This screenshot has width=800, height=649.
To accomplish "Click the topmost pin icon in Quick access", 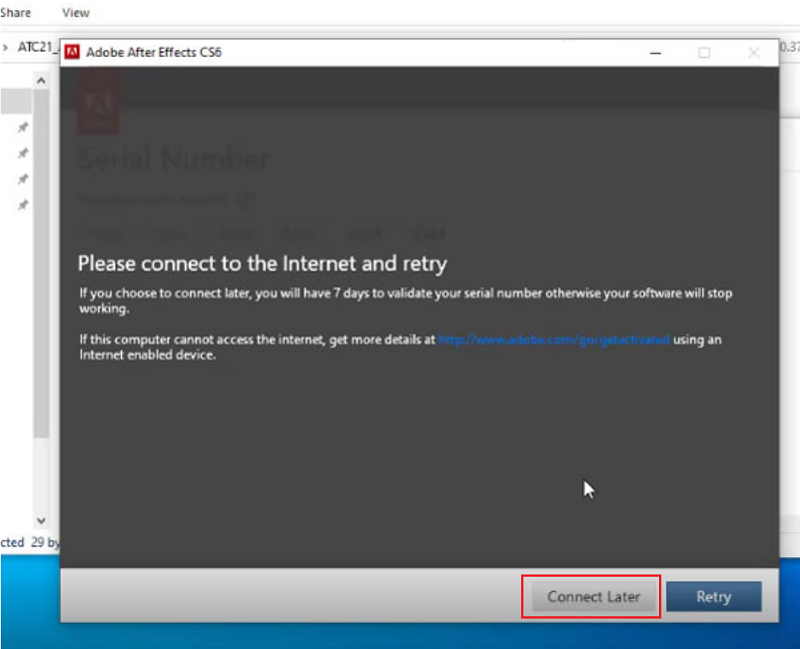I will [21, 127].
